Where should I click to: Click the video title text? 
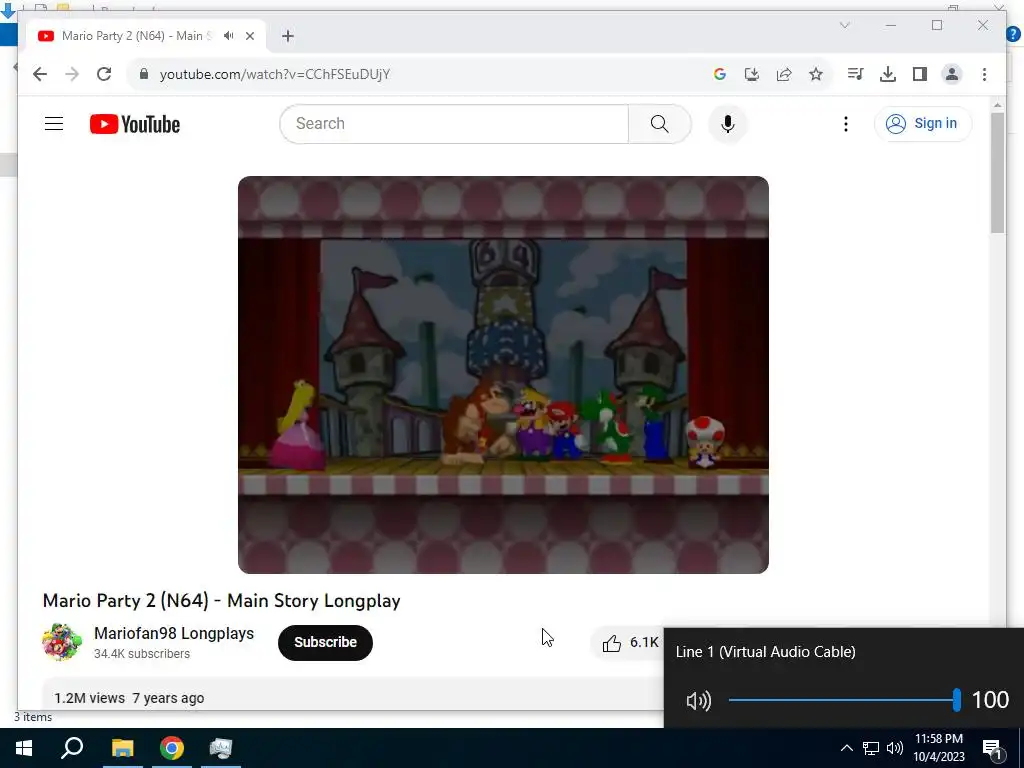221,601
